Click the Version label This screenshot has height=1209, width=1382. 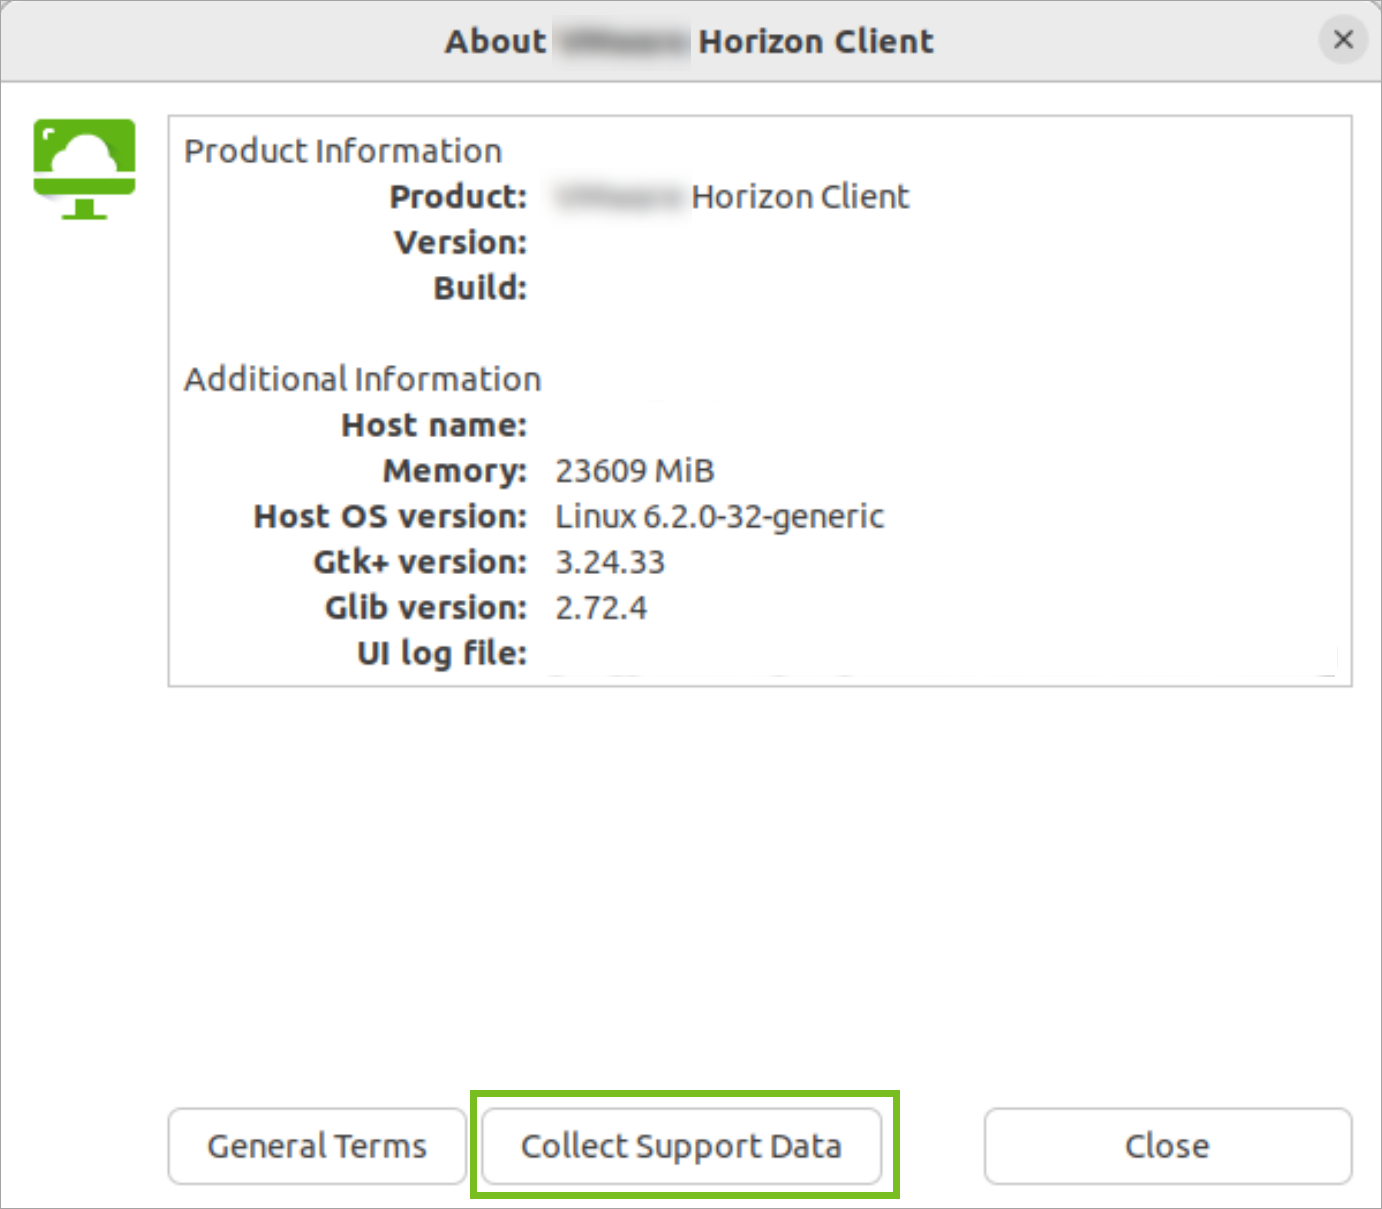coord(461,243)
